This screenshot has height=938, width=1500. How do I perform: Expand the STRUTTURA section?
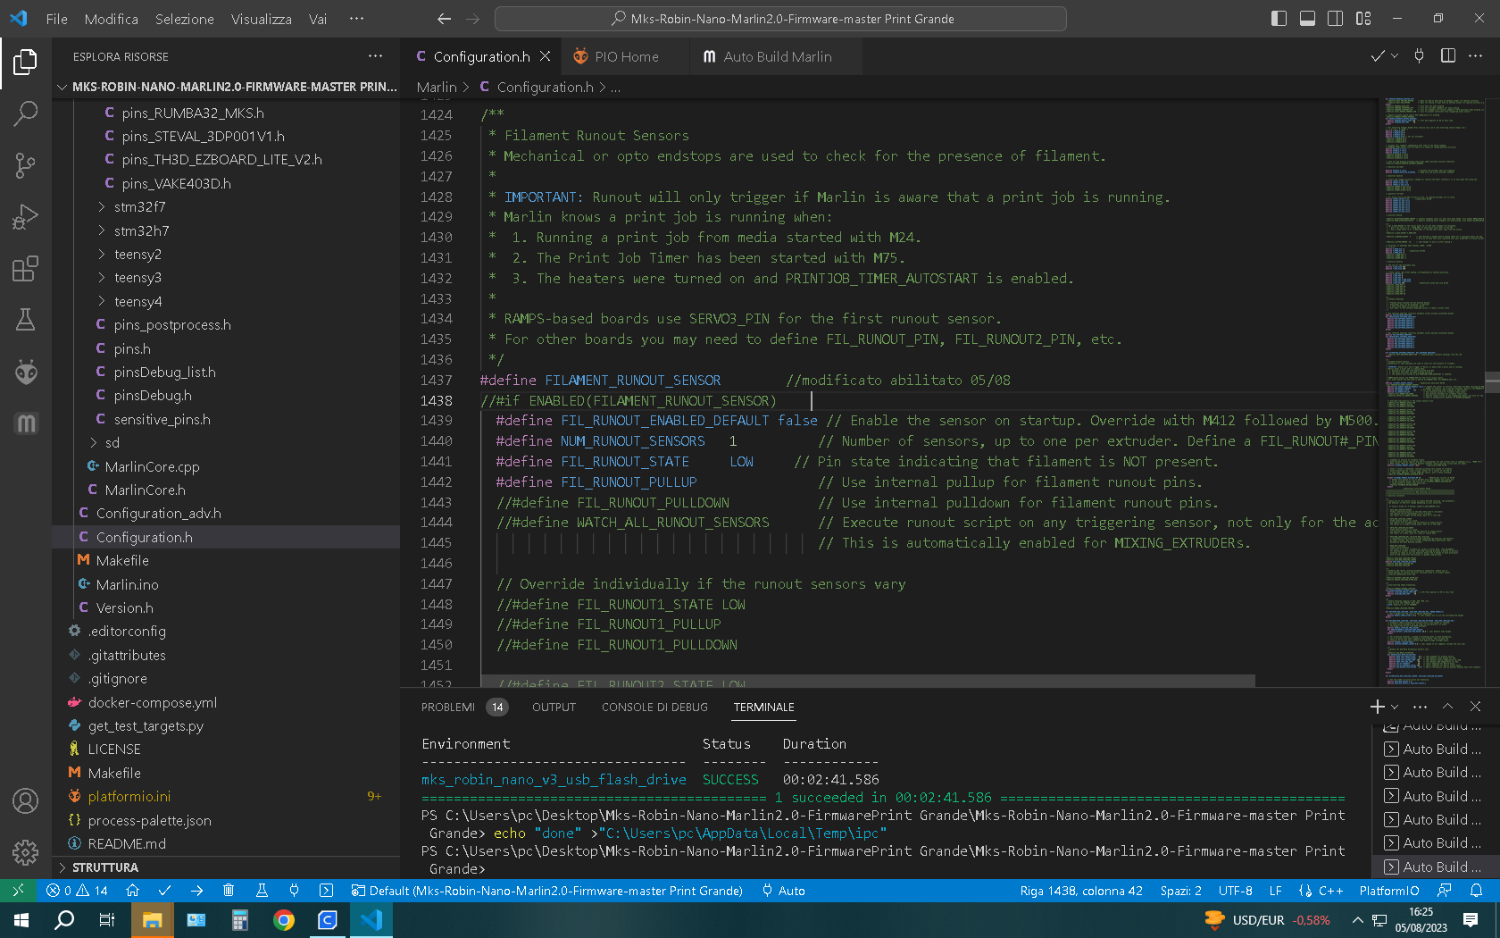coord(105,867)
